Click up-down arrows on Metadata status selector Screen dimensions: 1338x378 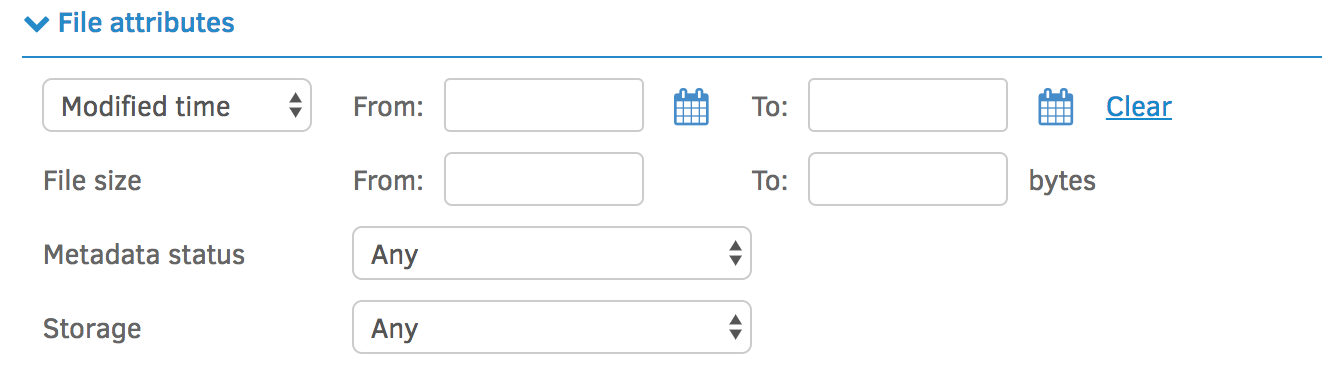[735, 254]
